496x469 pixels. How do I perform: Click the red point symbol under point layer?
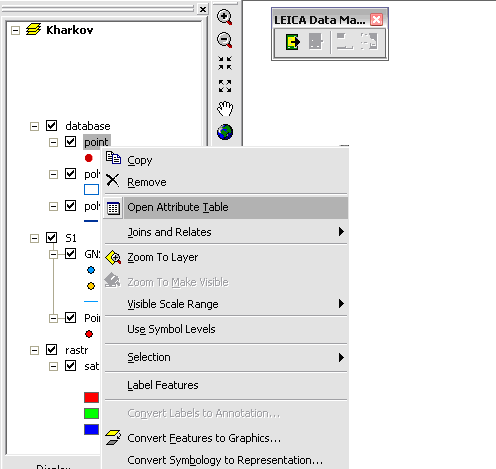point(89,158)
